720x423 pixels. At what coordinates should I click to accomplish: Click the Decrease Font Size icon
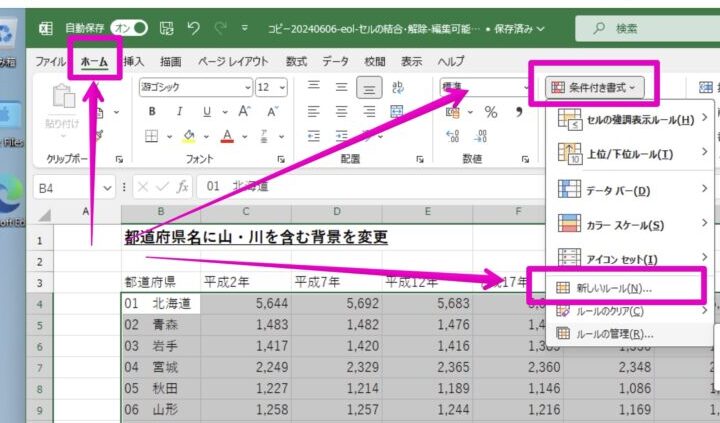(272, 111)
